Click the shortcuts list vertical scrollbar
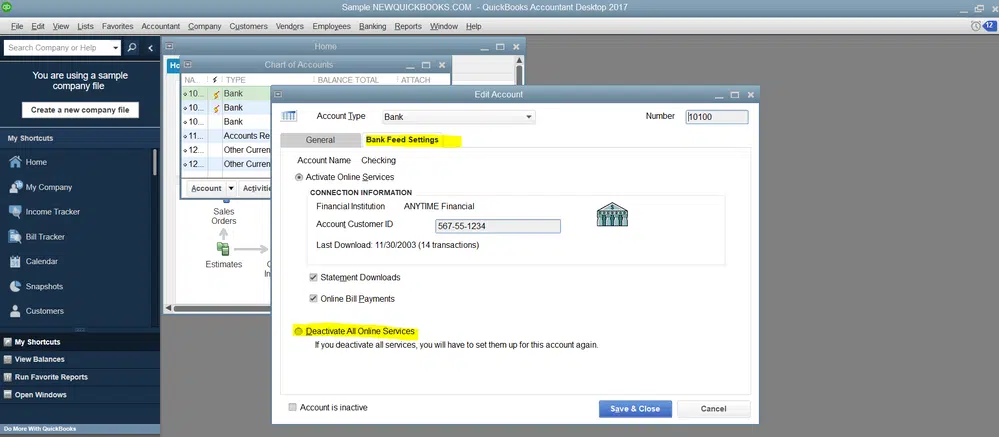 [154, 162]
